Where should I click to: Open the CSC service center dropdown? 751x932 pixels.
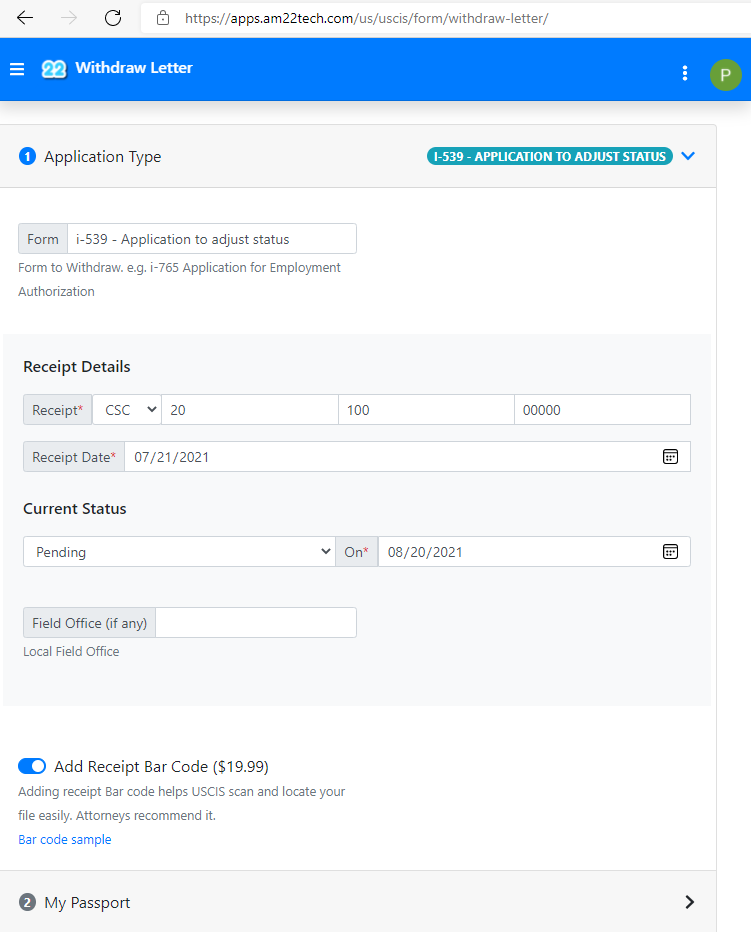coord(127,410)
